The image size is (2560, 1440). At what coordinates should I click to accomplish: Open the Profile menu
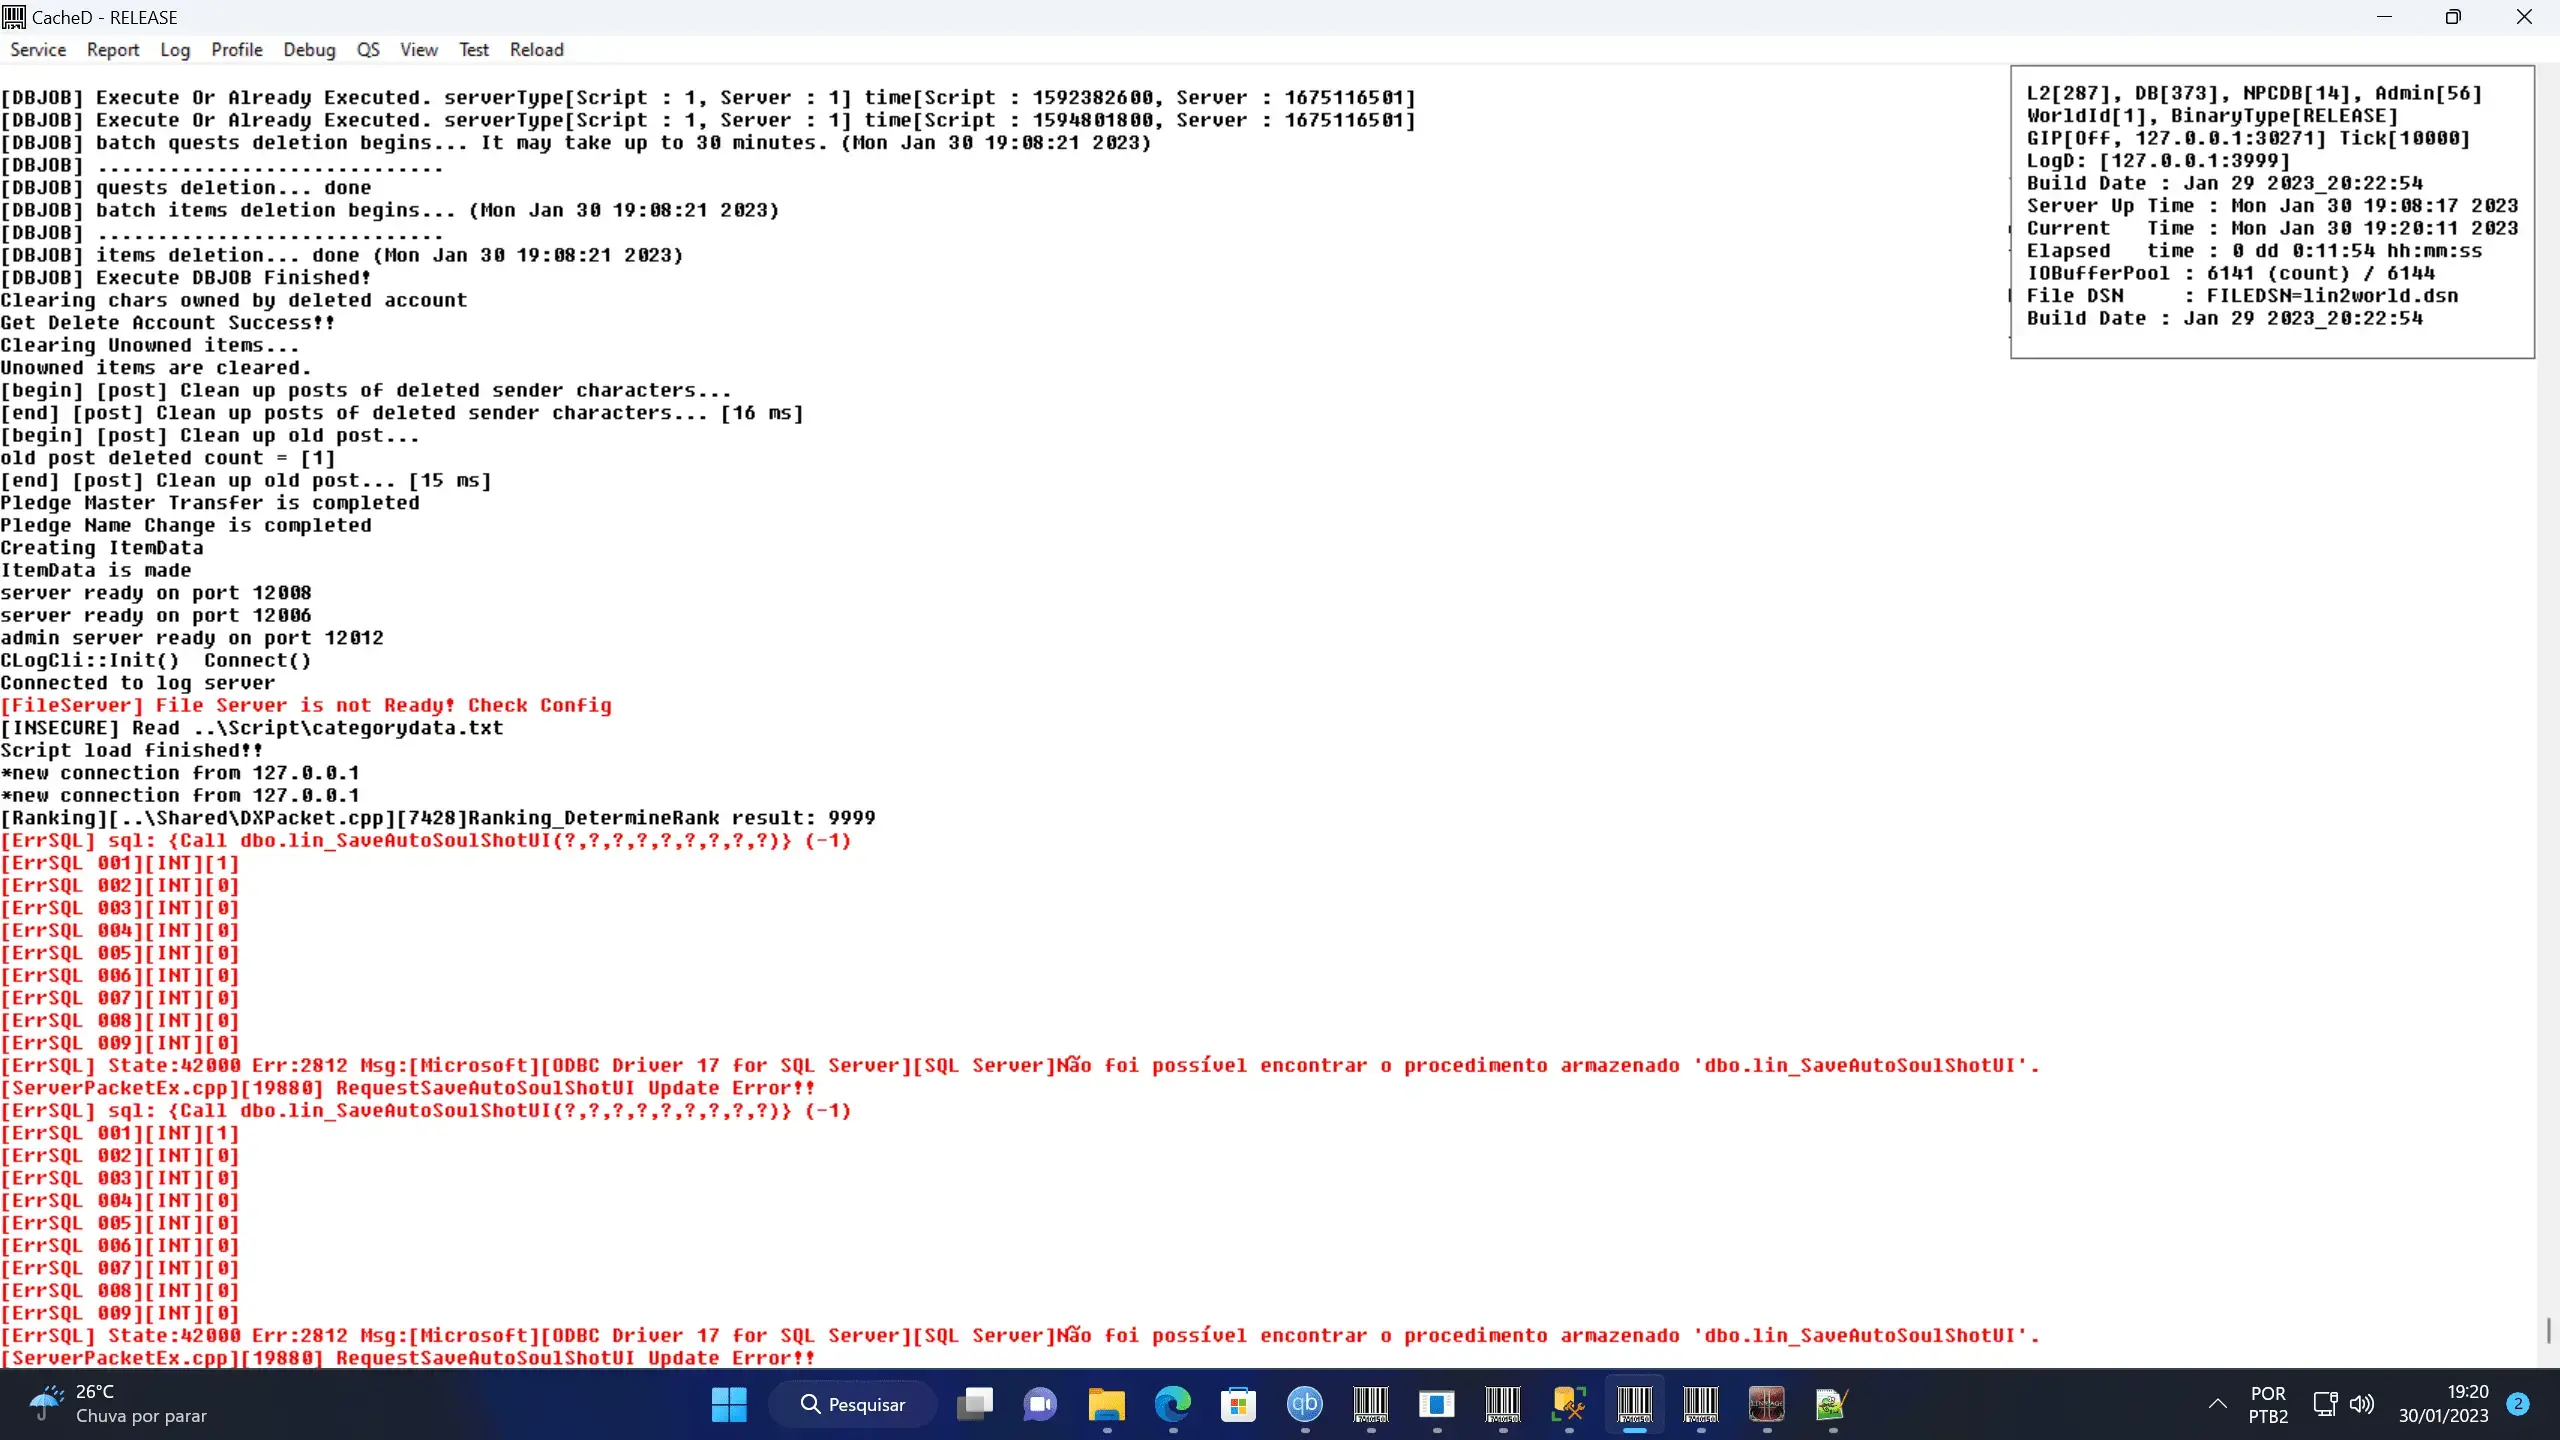click(x=237, y=50)
